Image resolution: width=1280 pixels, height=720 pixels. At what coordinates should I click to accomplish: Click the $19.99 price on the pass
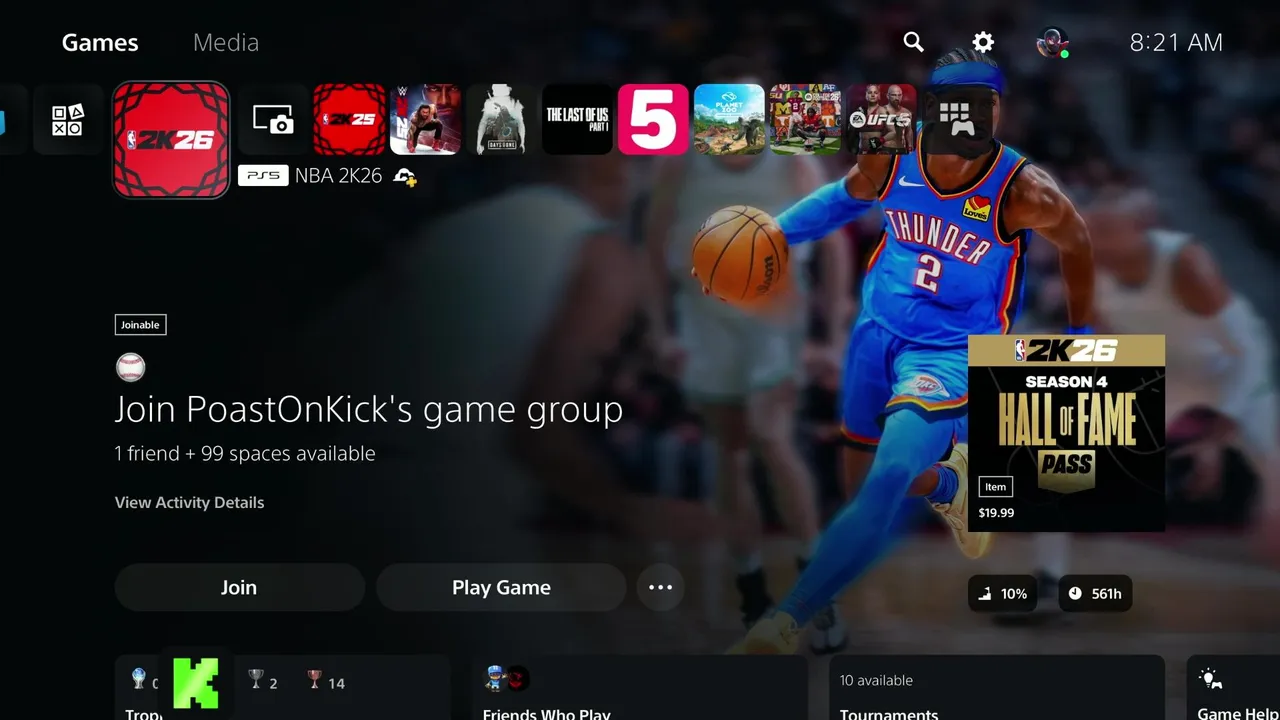pos(996,513)
